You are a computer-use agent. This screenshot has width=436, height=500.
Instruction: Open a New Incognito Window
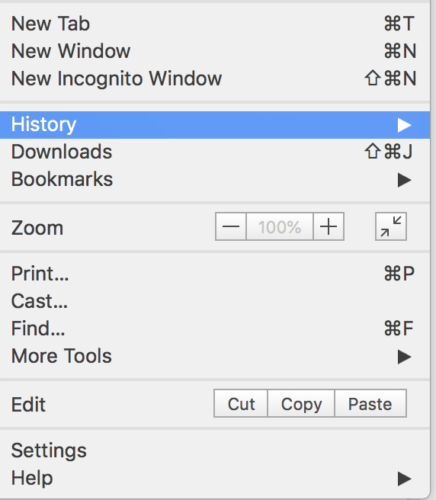(x=215, y=78)
